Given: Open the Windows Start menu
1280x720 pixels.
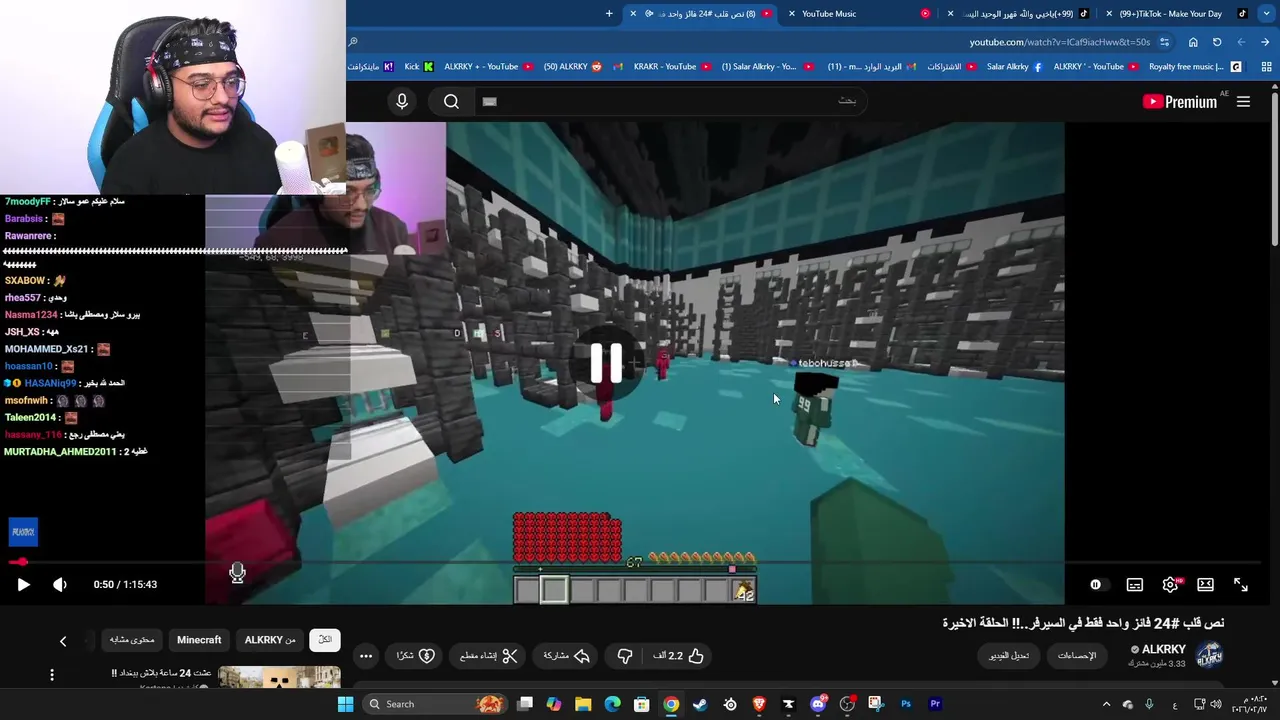Looking at the screenshot, I should [x=345, y=704].
